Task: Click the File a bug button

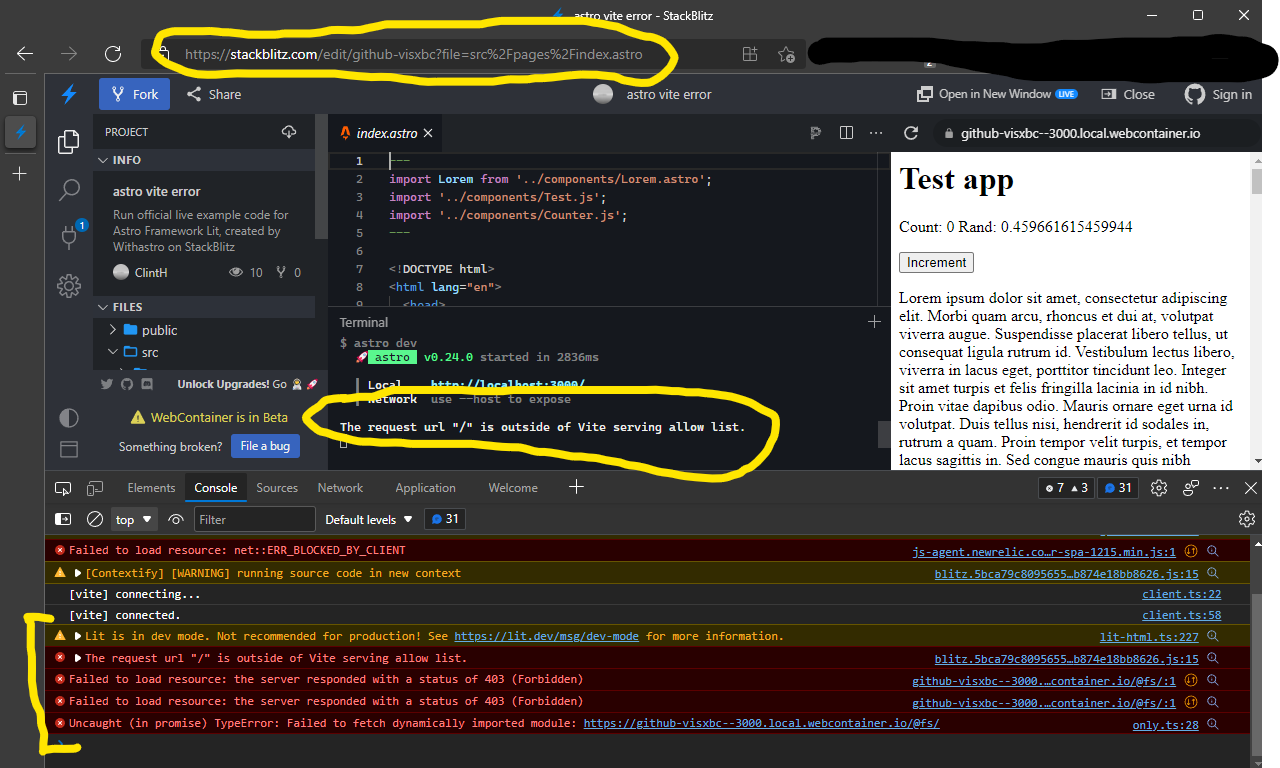Action: pos(265,446)
